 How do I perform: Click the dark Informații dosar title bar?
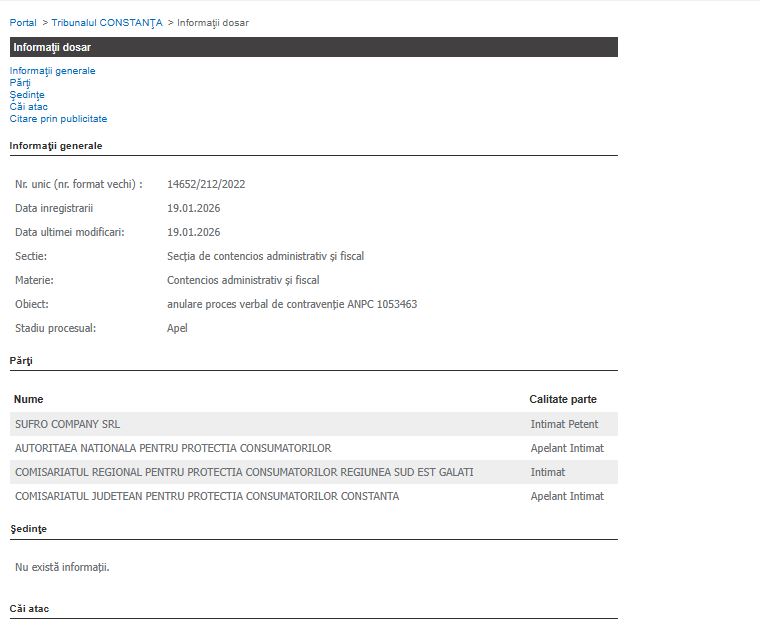pyautogui.click(x=313, y=47)
